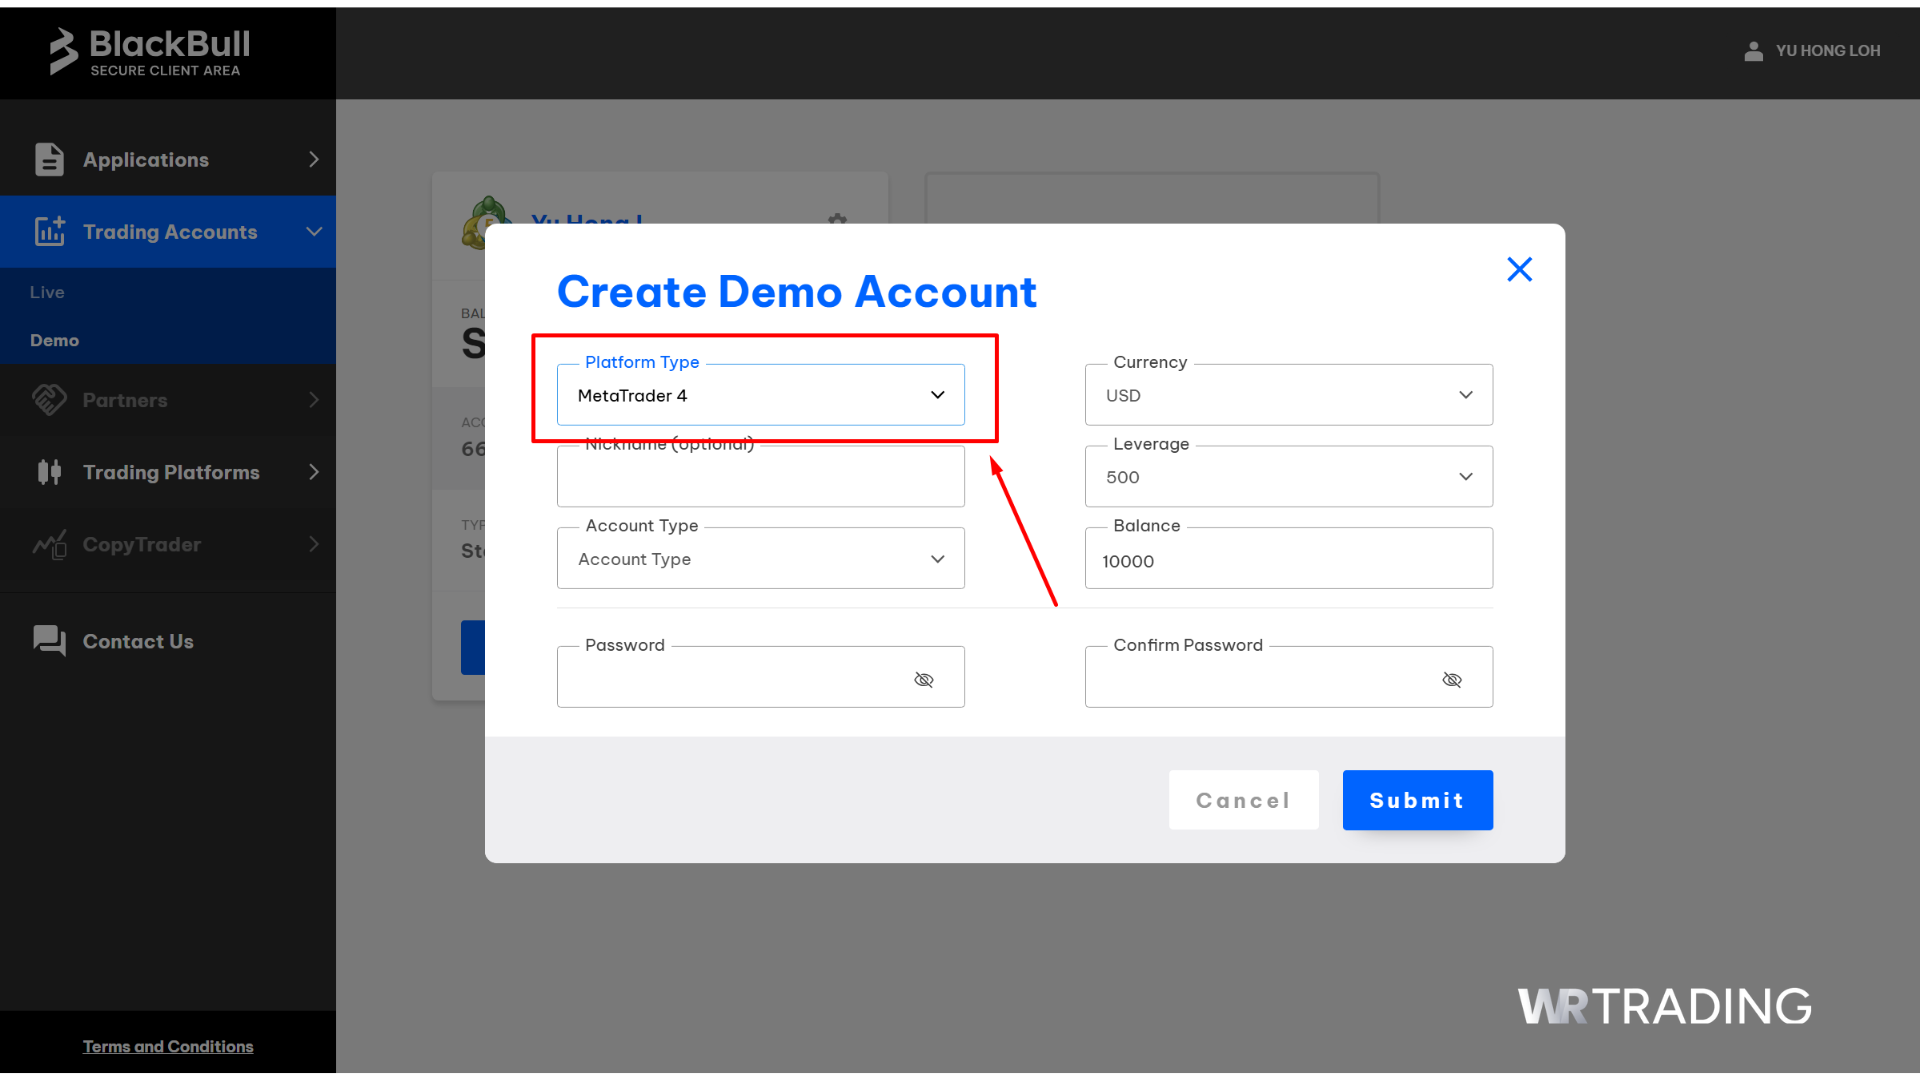
Task: Toggle Confirm Password visibility
Action: click(1452, 680)
